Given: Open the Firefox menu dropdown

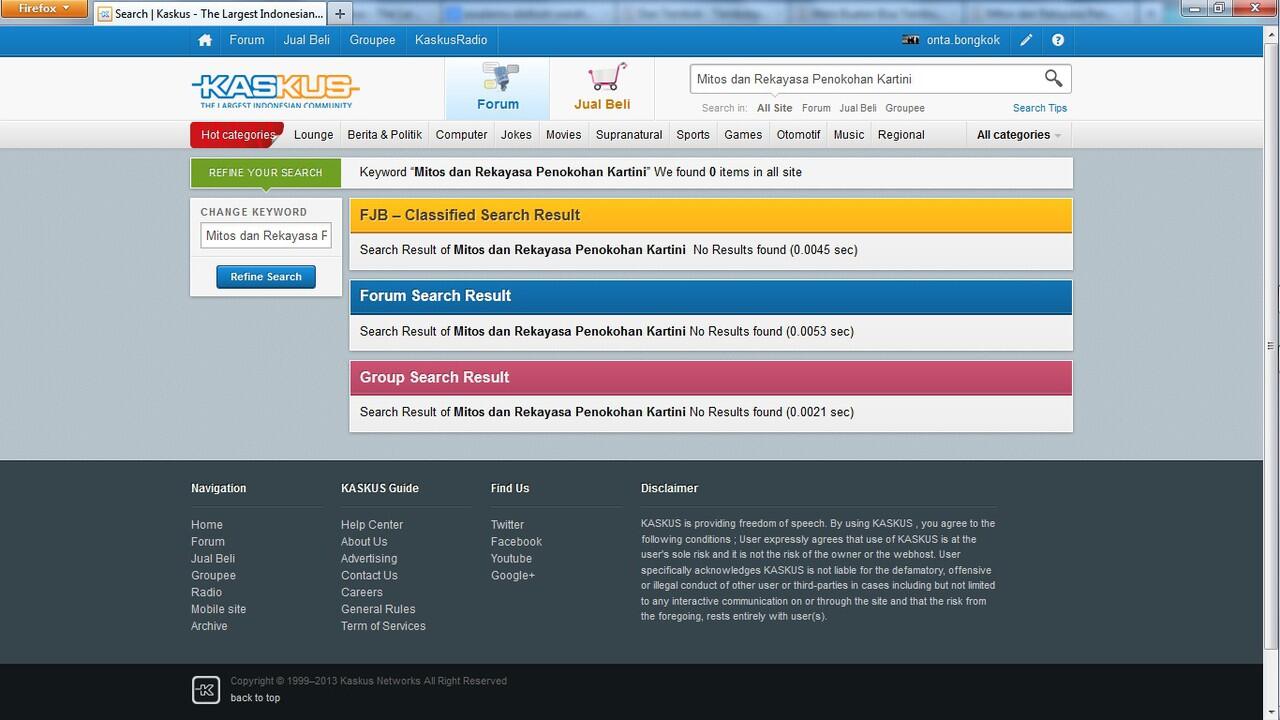Looking at the screenshot, I should point(44,8).
